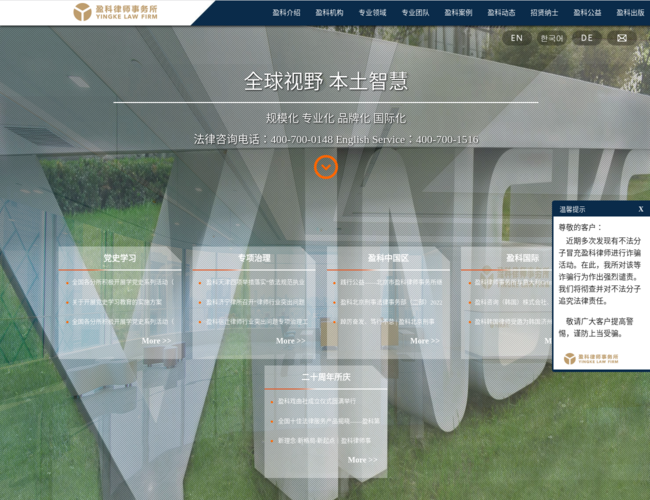The width and height of the screenshot is (650, 500).
Task: Go to 盈科公益 in the top menu
Action: tap(587, 13)
